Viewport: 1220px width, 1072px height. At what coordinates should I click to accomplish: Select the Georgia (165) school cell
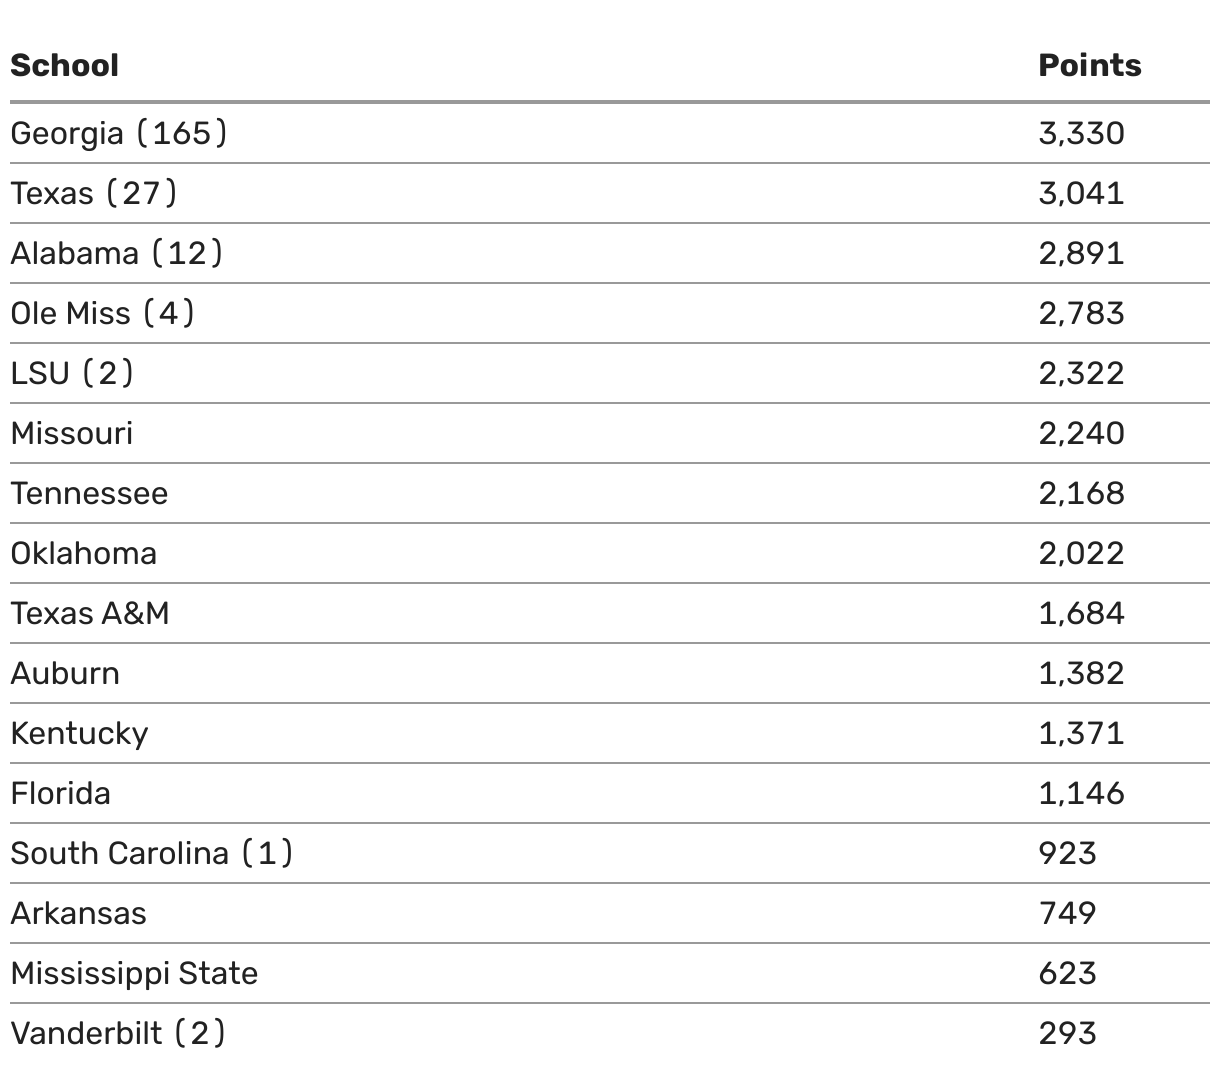pos(119,133)
